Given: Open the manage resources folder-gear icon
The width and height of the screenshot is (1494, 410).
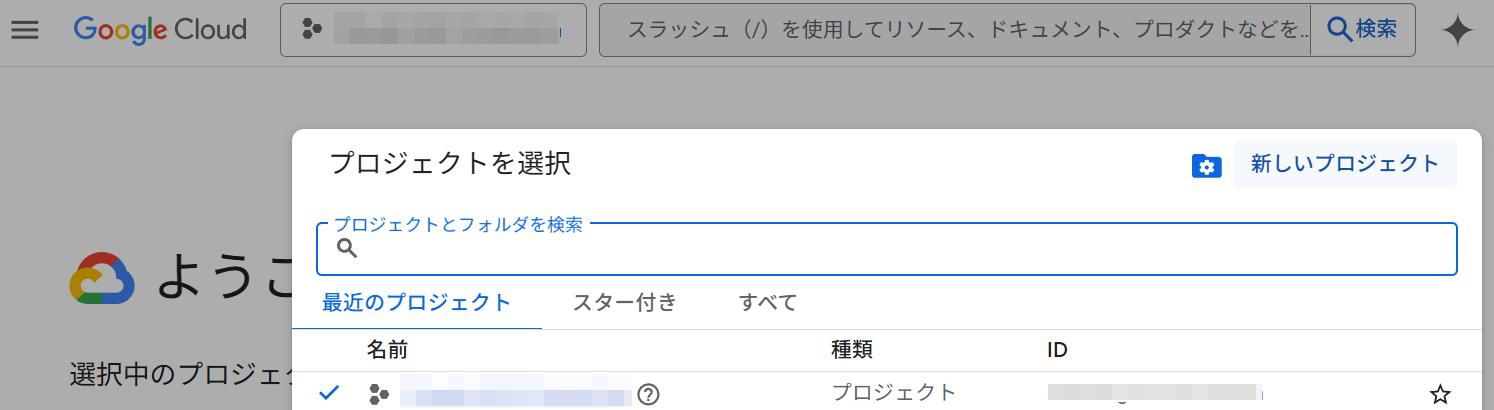Looking at the screenshot, I should tap(1207, 166).
